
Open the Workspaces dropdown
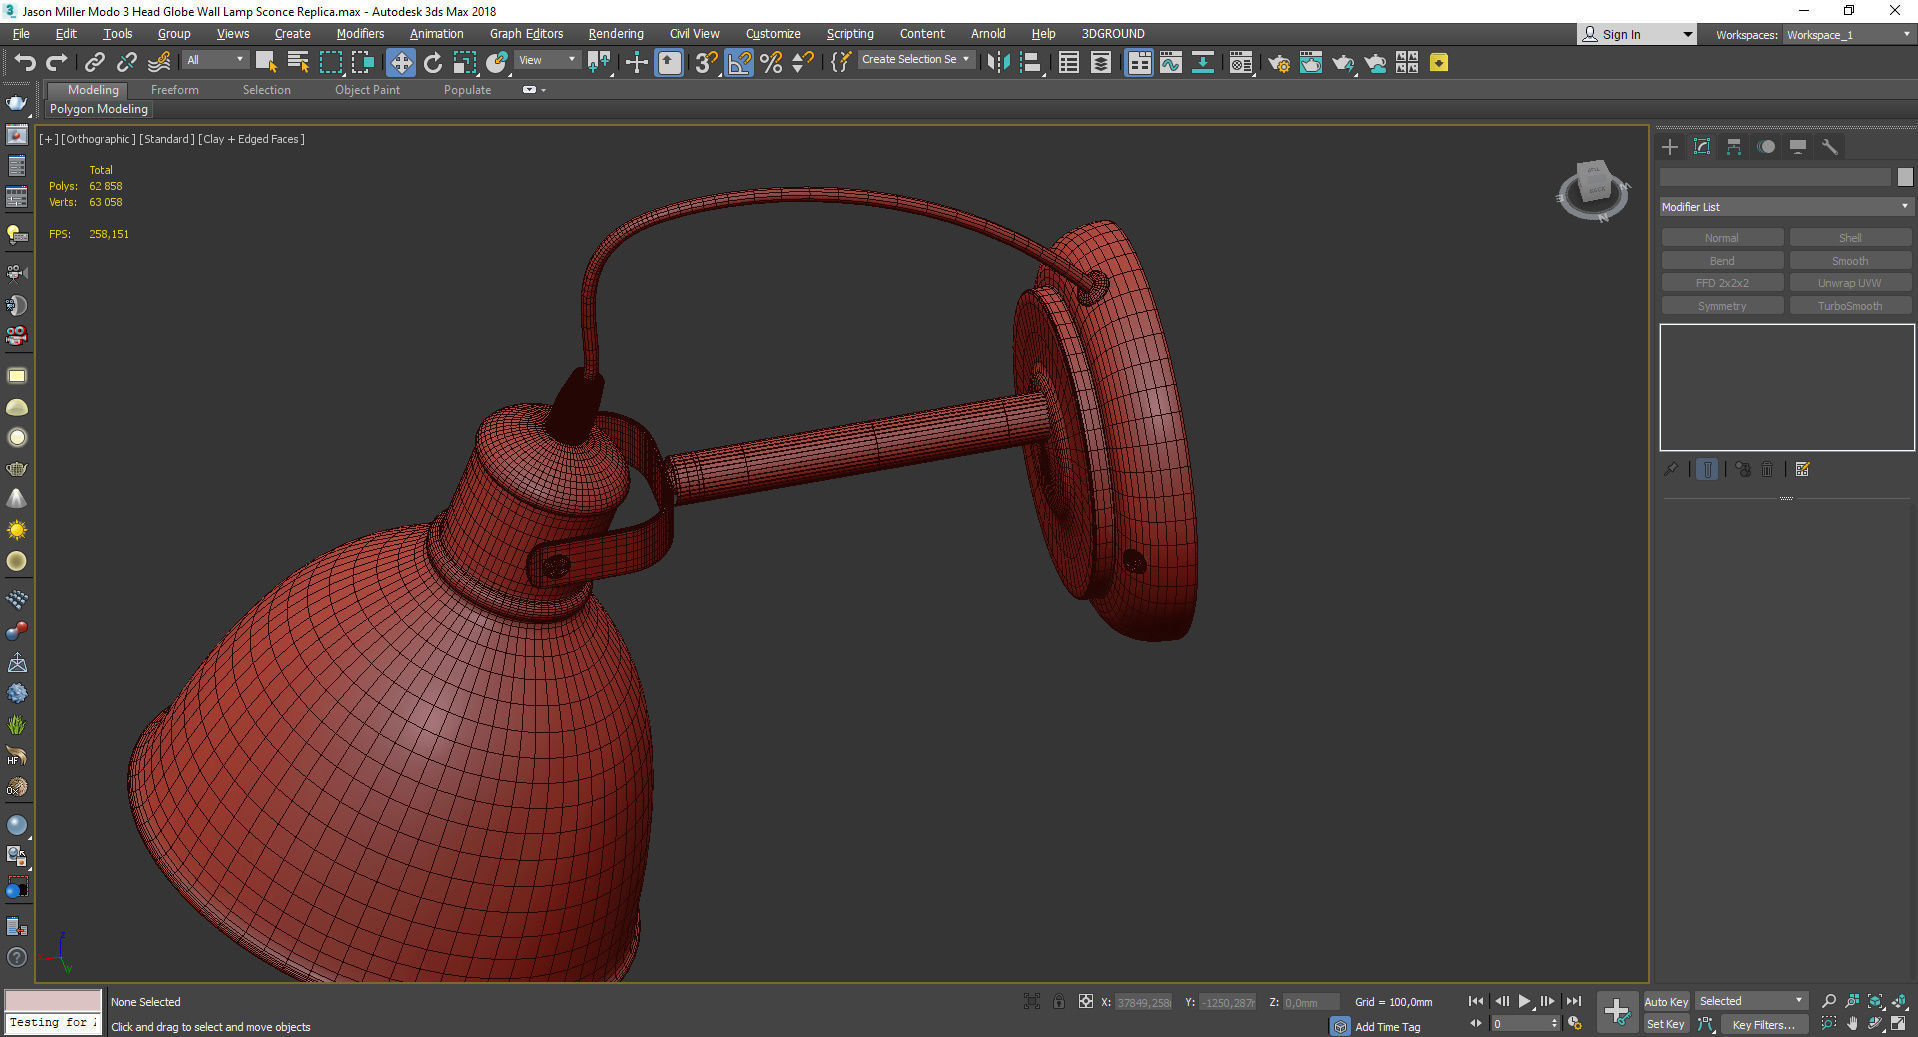pos(1848,35)
